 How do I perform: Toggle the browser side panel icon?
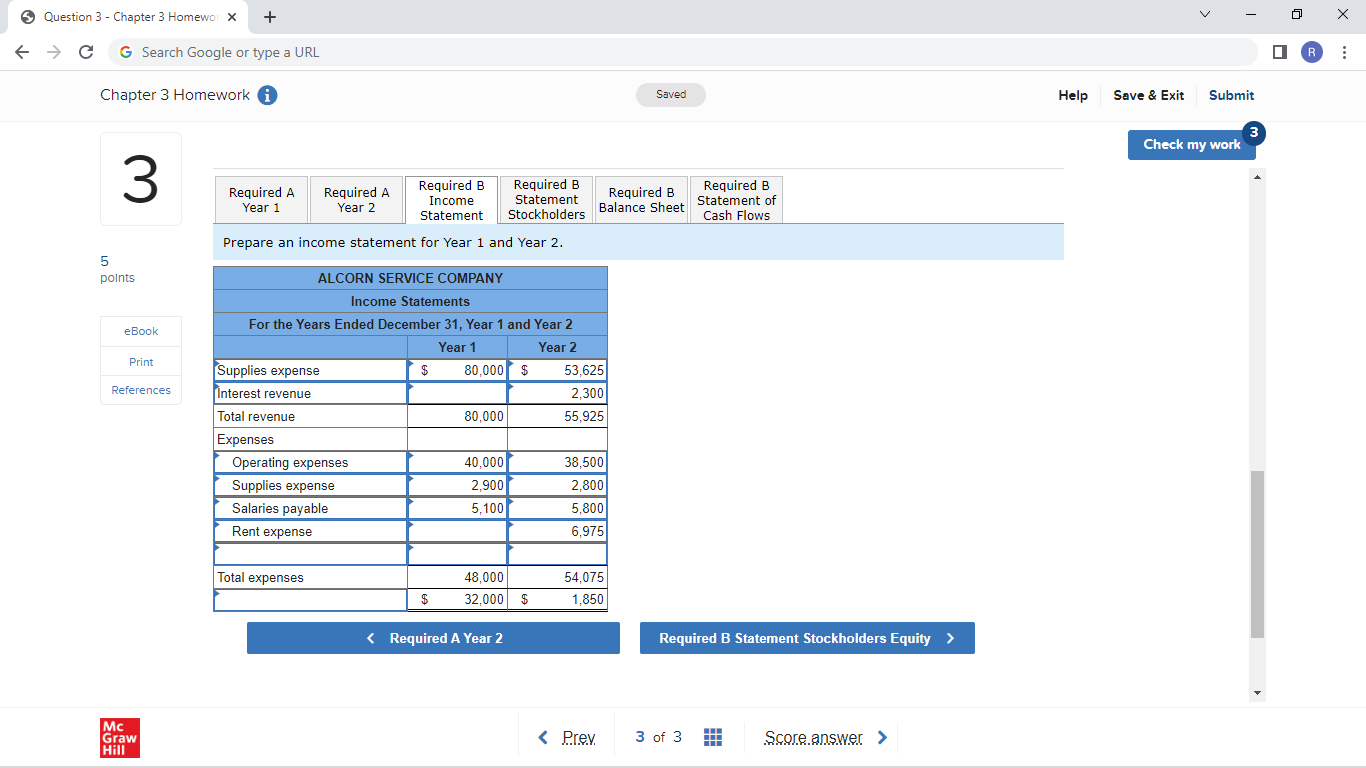[1280, 52]
